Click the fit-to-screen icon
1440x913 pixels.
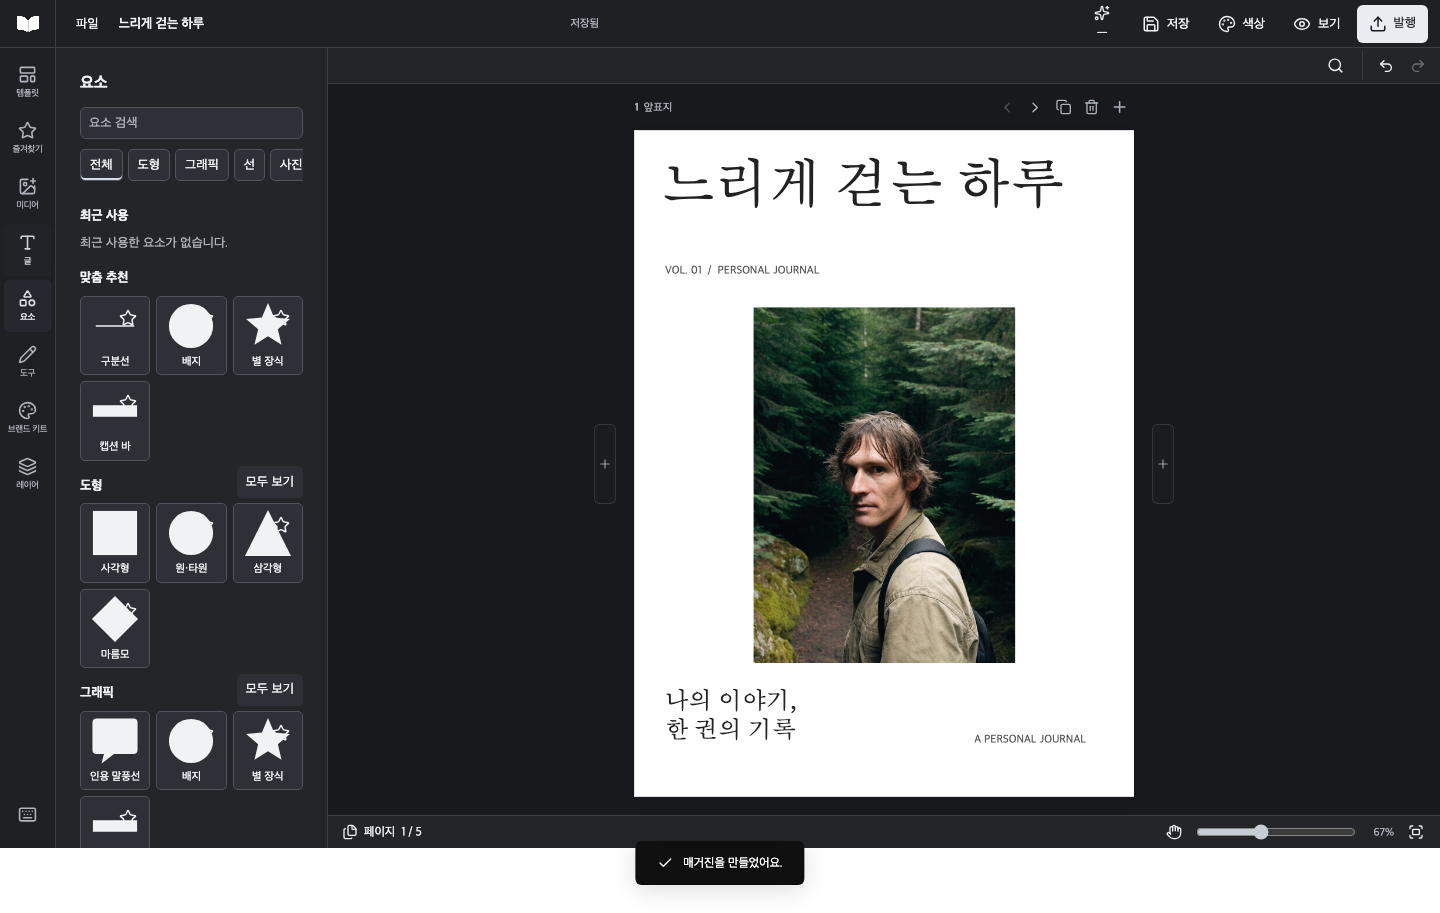pos(1416,832)
